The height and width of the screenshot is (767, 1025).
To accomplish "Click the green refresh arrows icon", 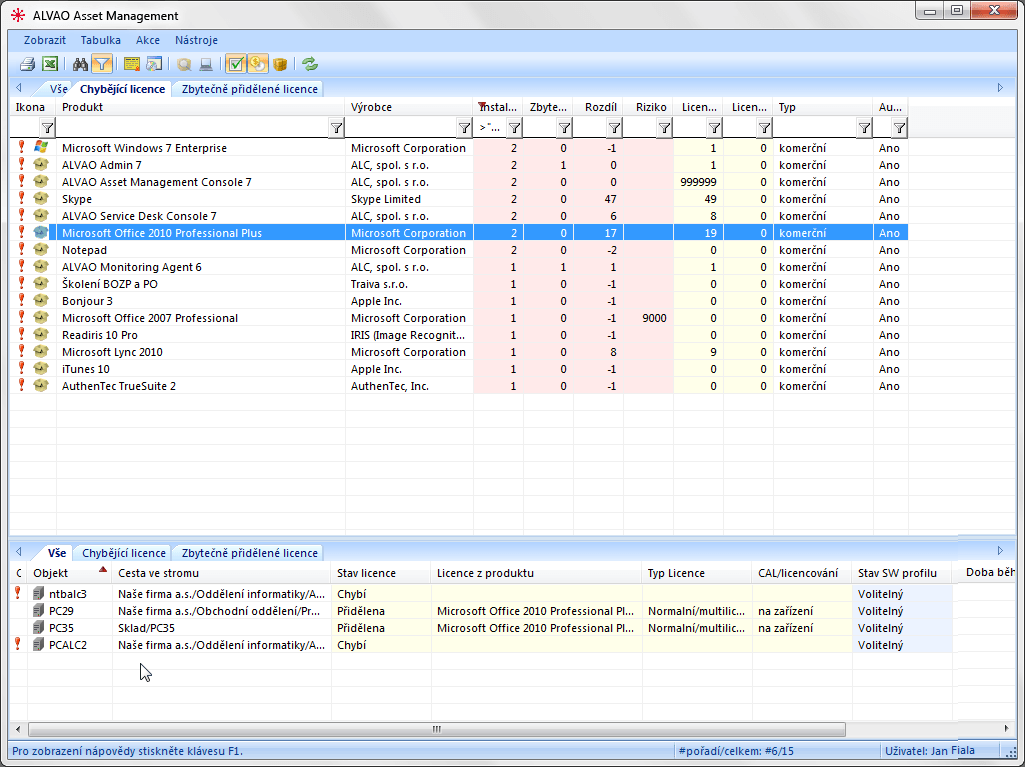I will 310,64.
